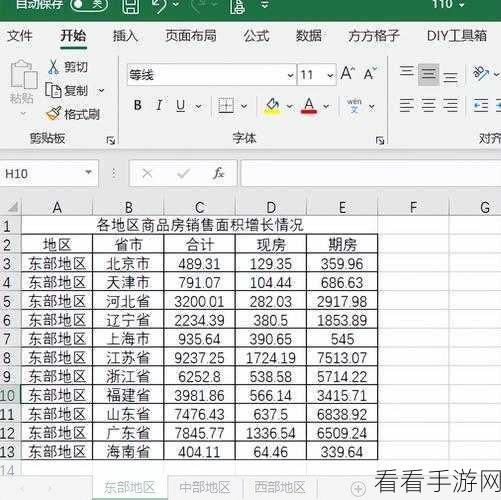The image size is (501, 500).
Task: Select column C header
Action: (200, 207)
